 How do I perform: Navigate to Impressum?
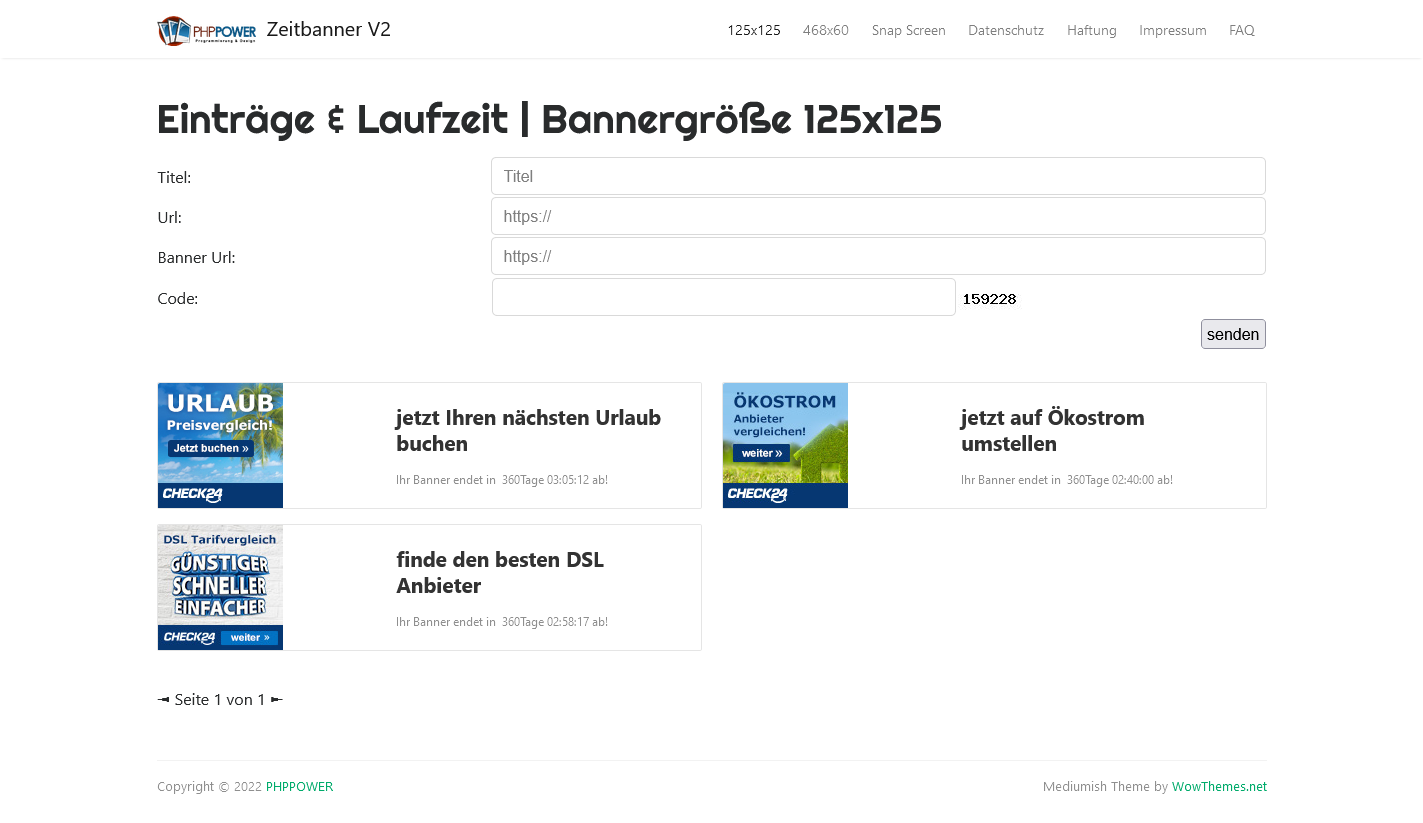click(1172, 30)
